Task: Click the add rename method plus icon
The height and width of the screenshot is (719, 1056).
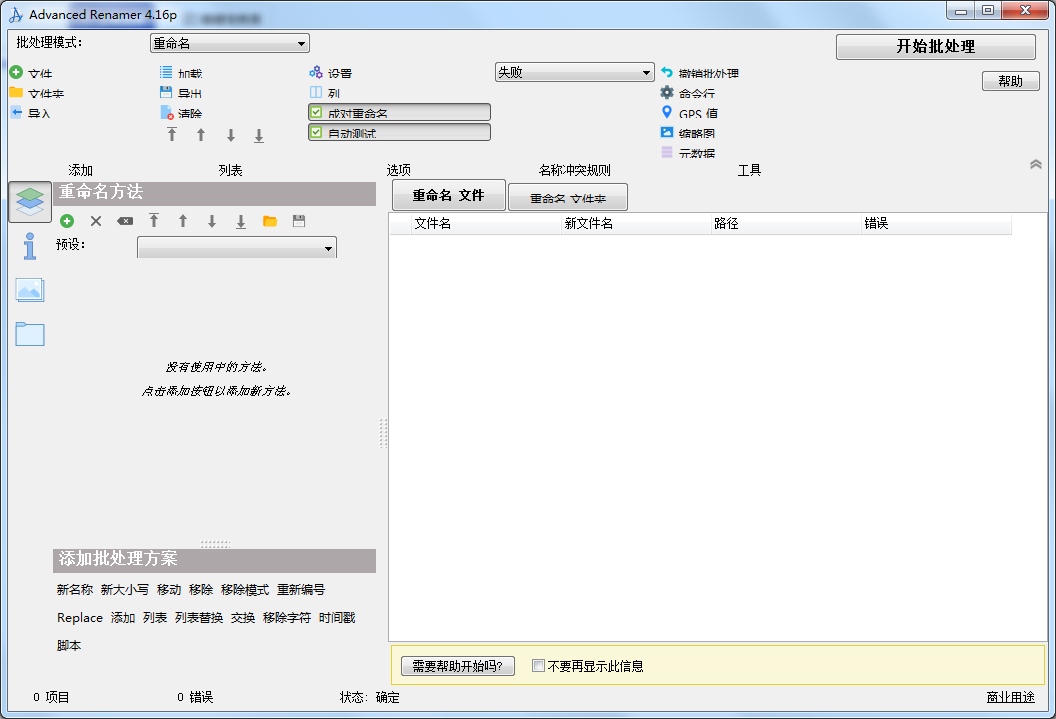Action: point(67,221)
